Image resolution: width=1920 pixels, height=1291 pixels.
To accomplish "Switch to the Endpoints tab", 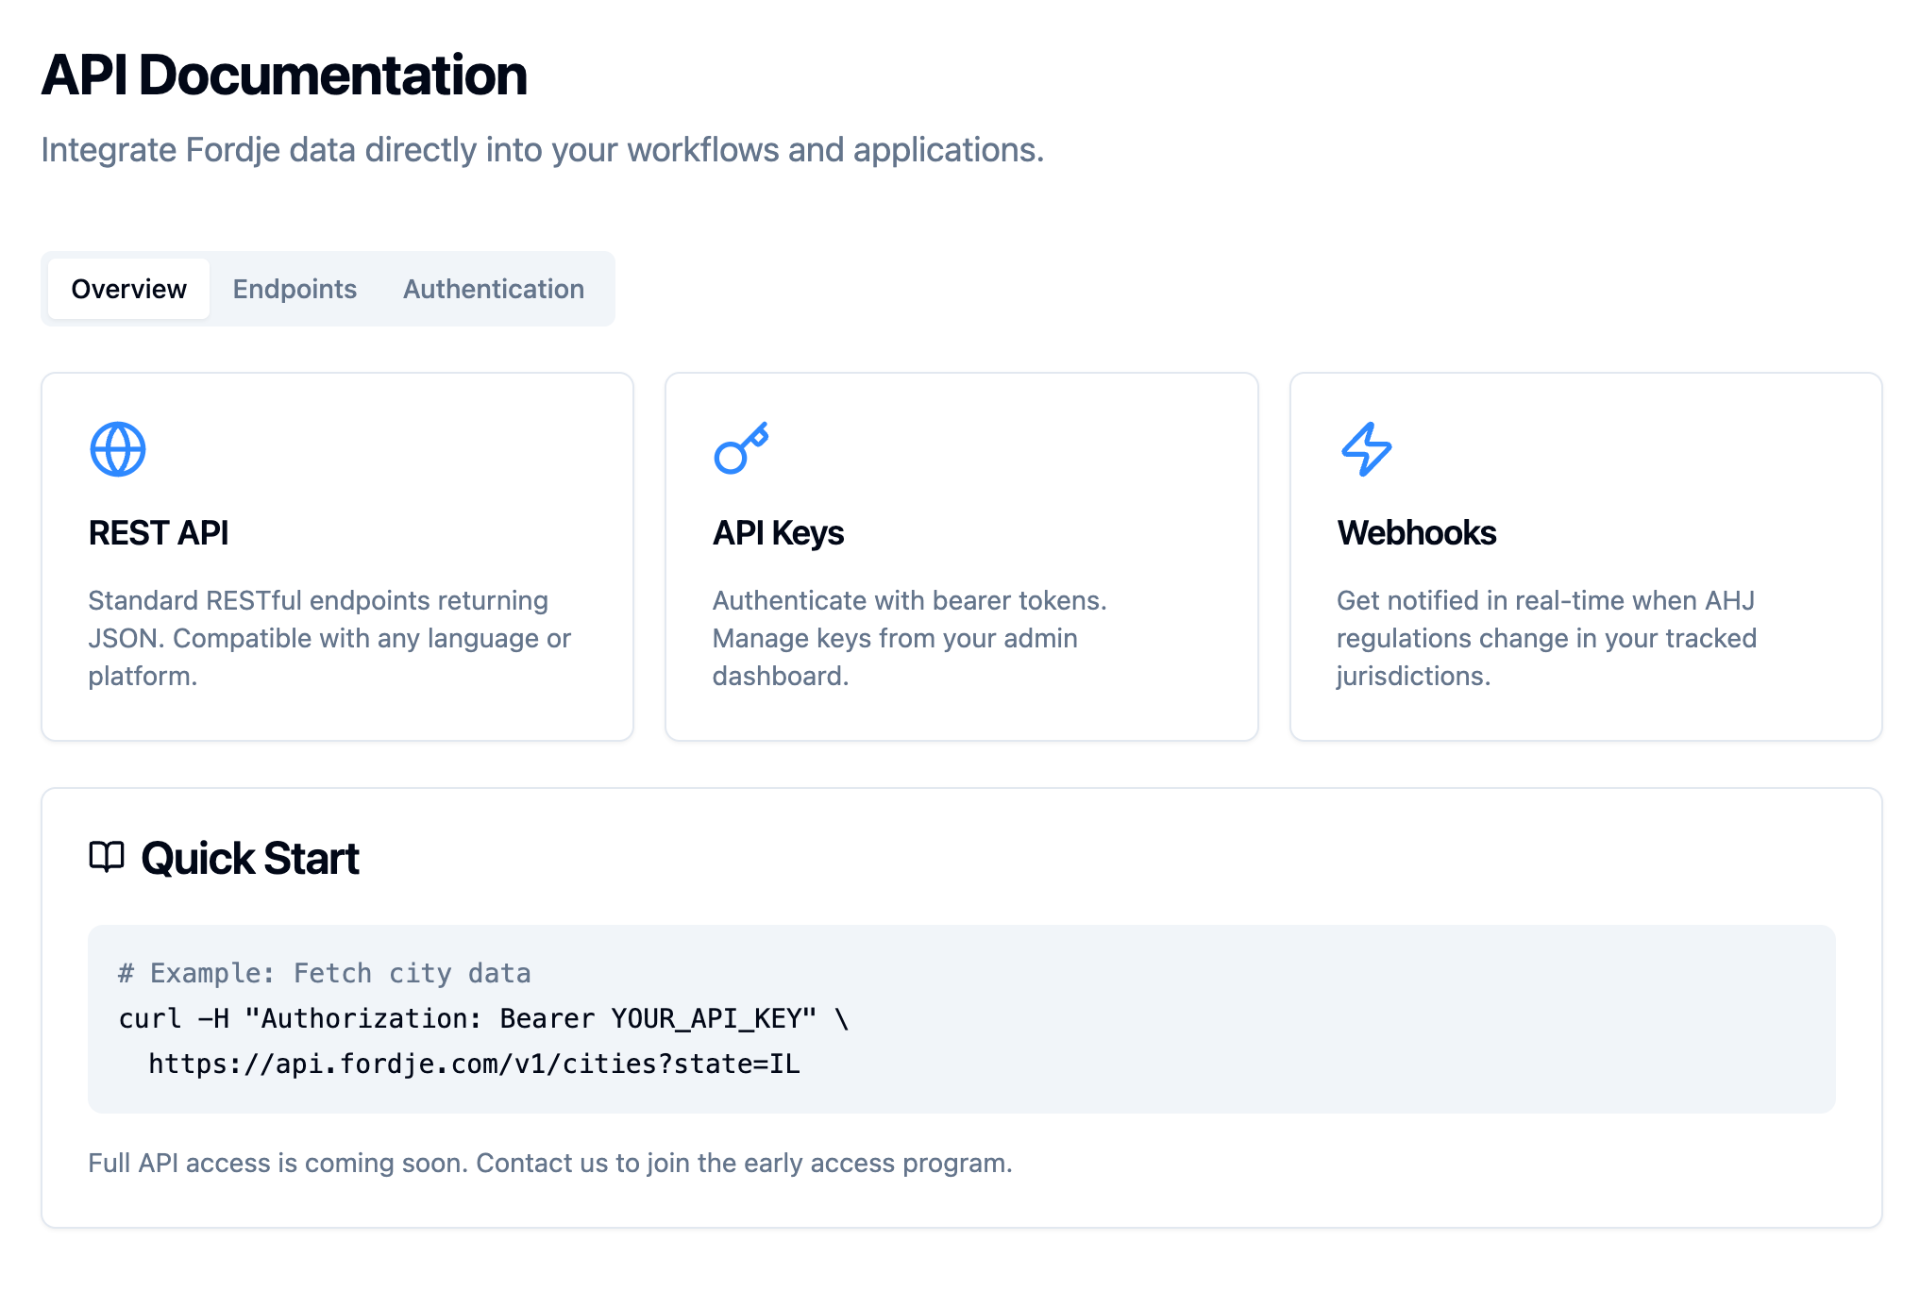I will click(294, 289).
